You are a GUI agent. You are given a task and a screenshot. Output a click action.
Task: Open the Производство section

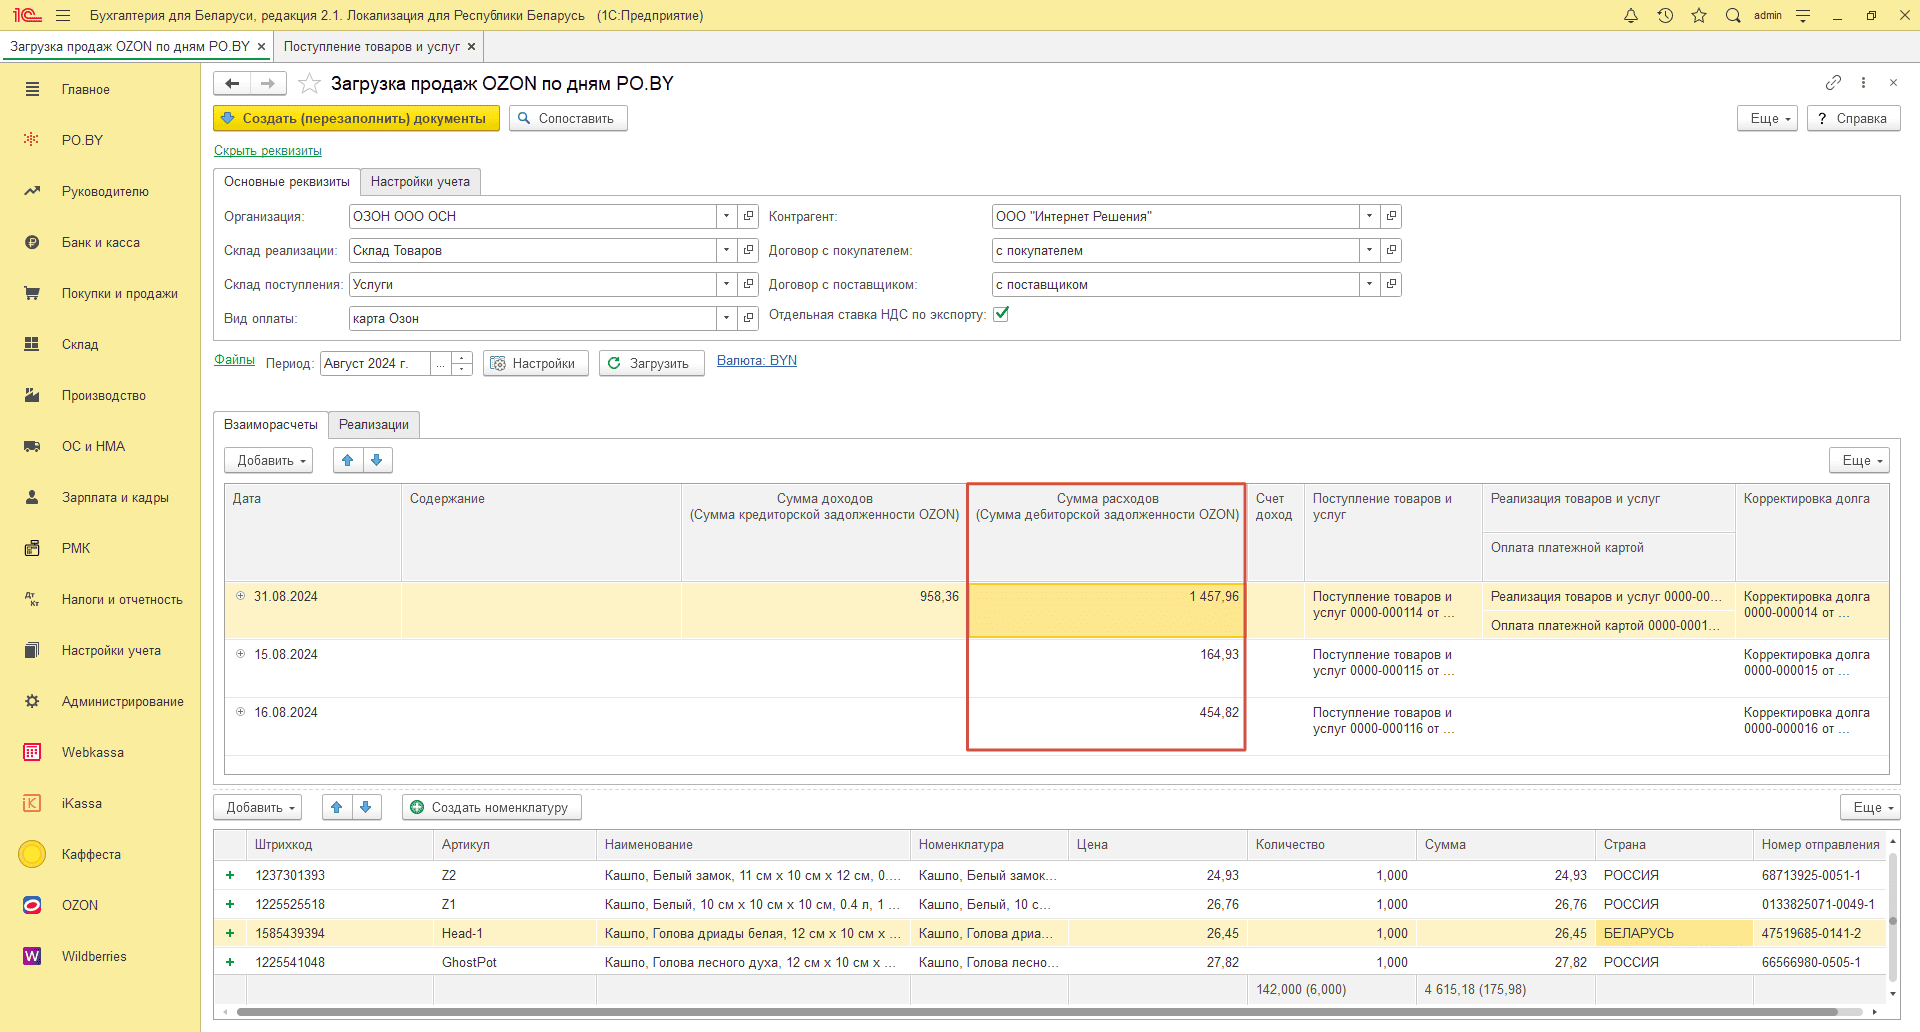point(100,395)
